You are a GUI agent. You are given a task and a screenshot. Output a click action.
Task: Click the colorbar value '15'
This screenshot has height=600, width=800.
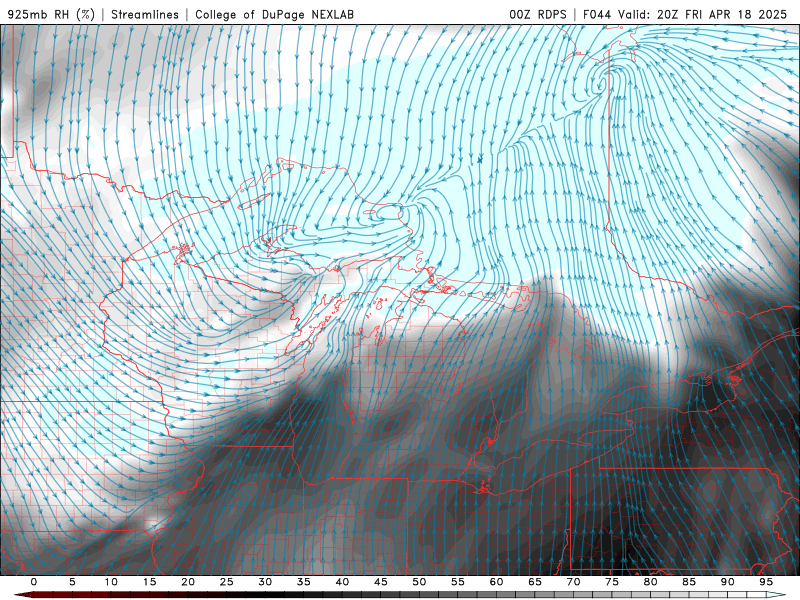tap(149, 582)
